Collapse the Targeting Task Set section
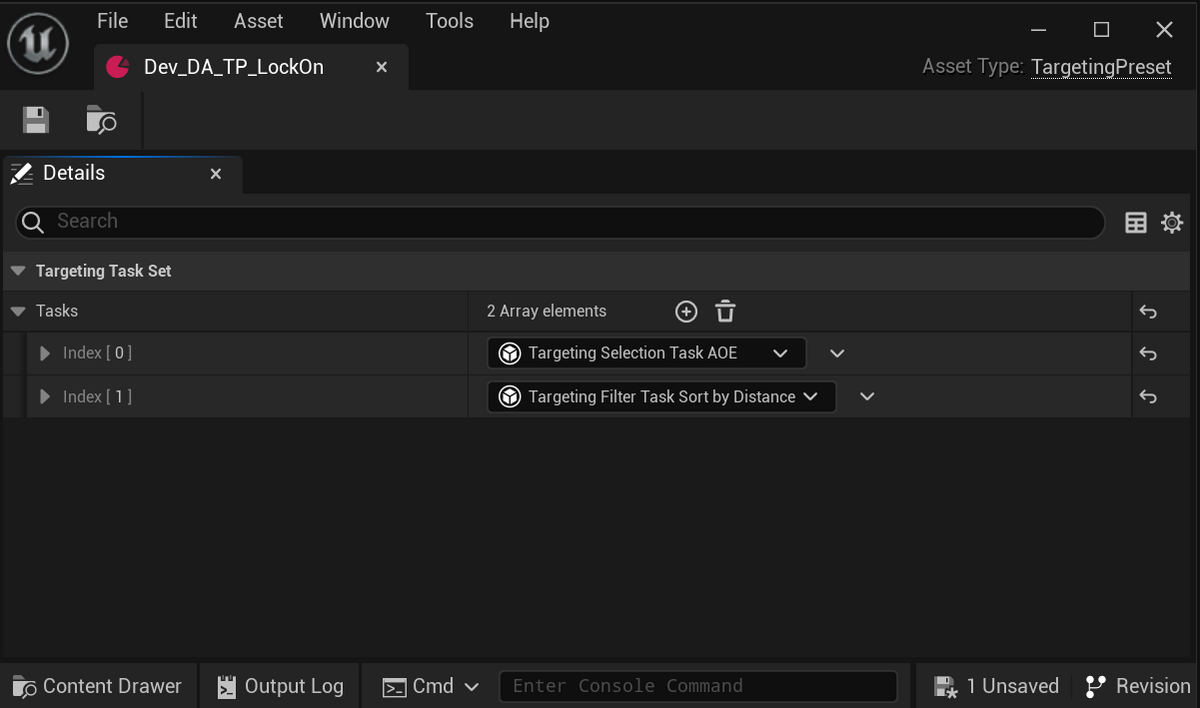The image size is (1200, 708). 18,271
